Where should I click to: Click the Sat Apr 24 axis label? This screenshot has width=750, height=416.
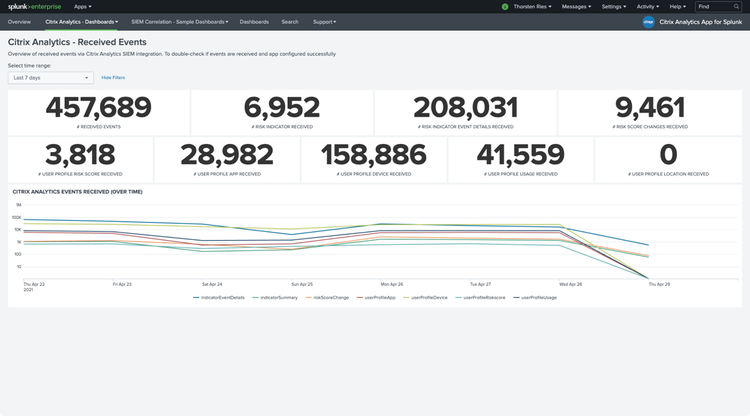coord(212,284)
